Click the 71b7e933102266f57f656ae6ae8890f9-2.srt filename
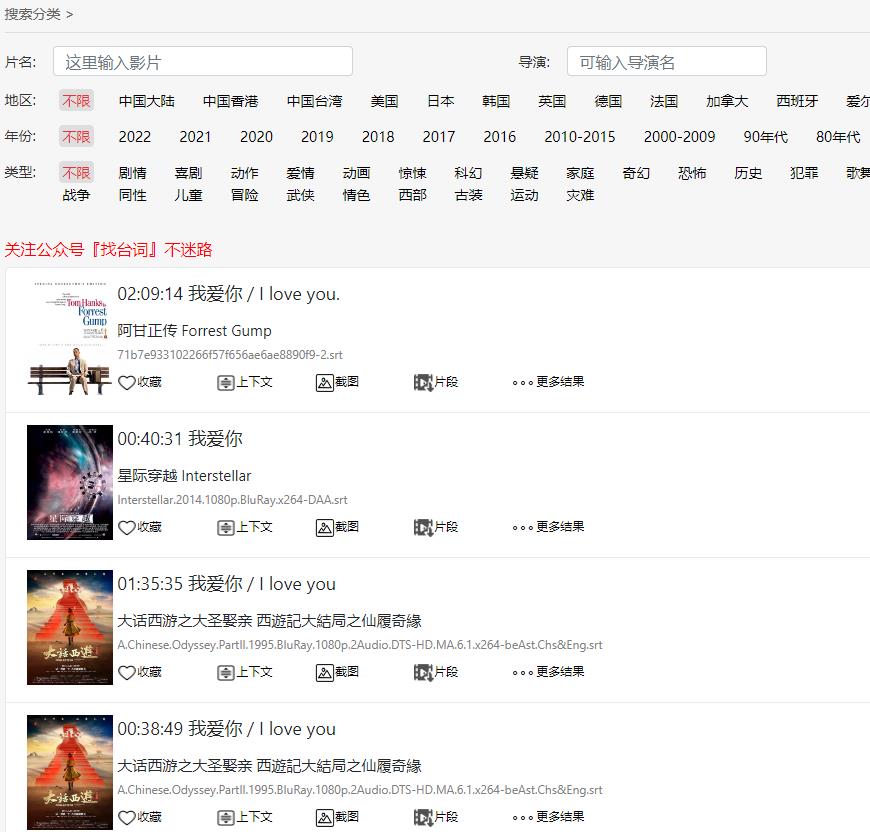This screenshot has width=870, height=832. tap(230, 355)
